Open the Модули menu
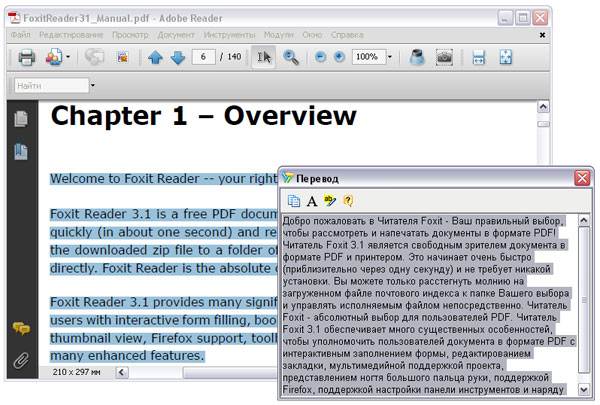This screenshot has width=600, height=405. click(279, 35)
